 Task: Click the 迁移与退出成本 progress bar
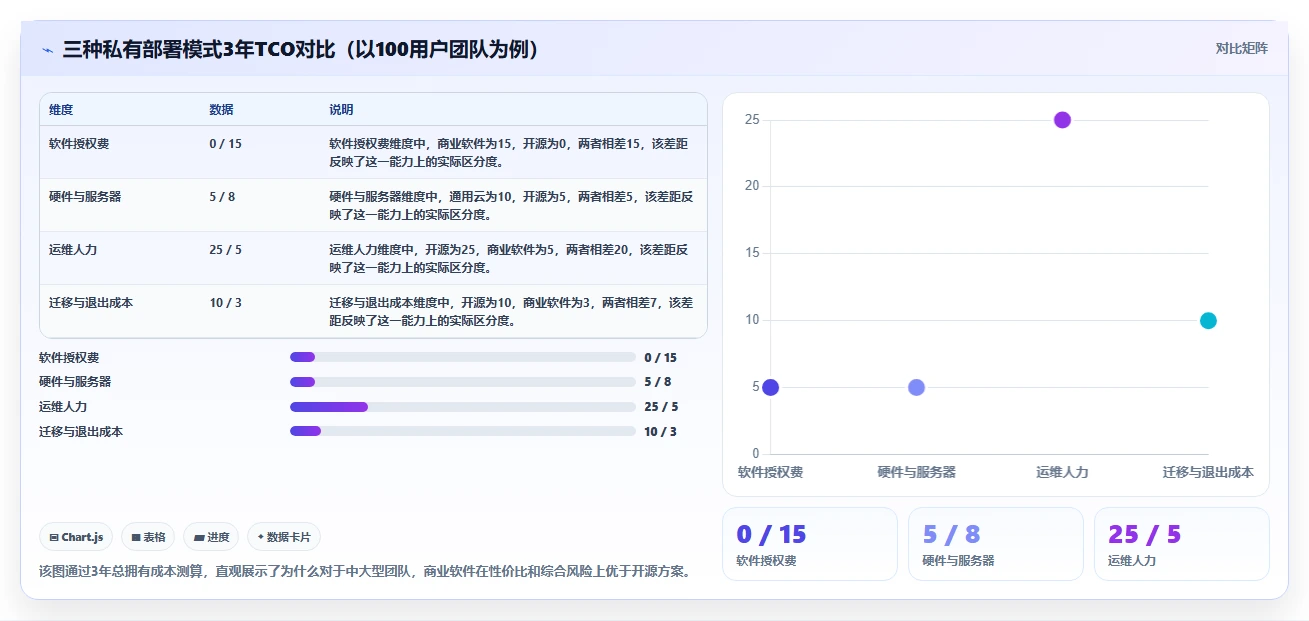(463, 431)
